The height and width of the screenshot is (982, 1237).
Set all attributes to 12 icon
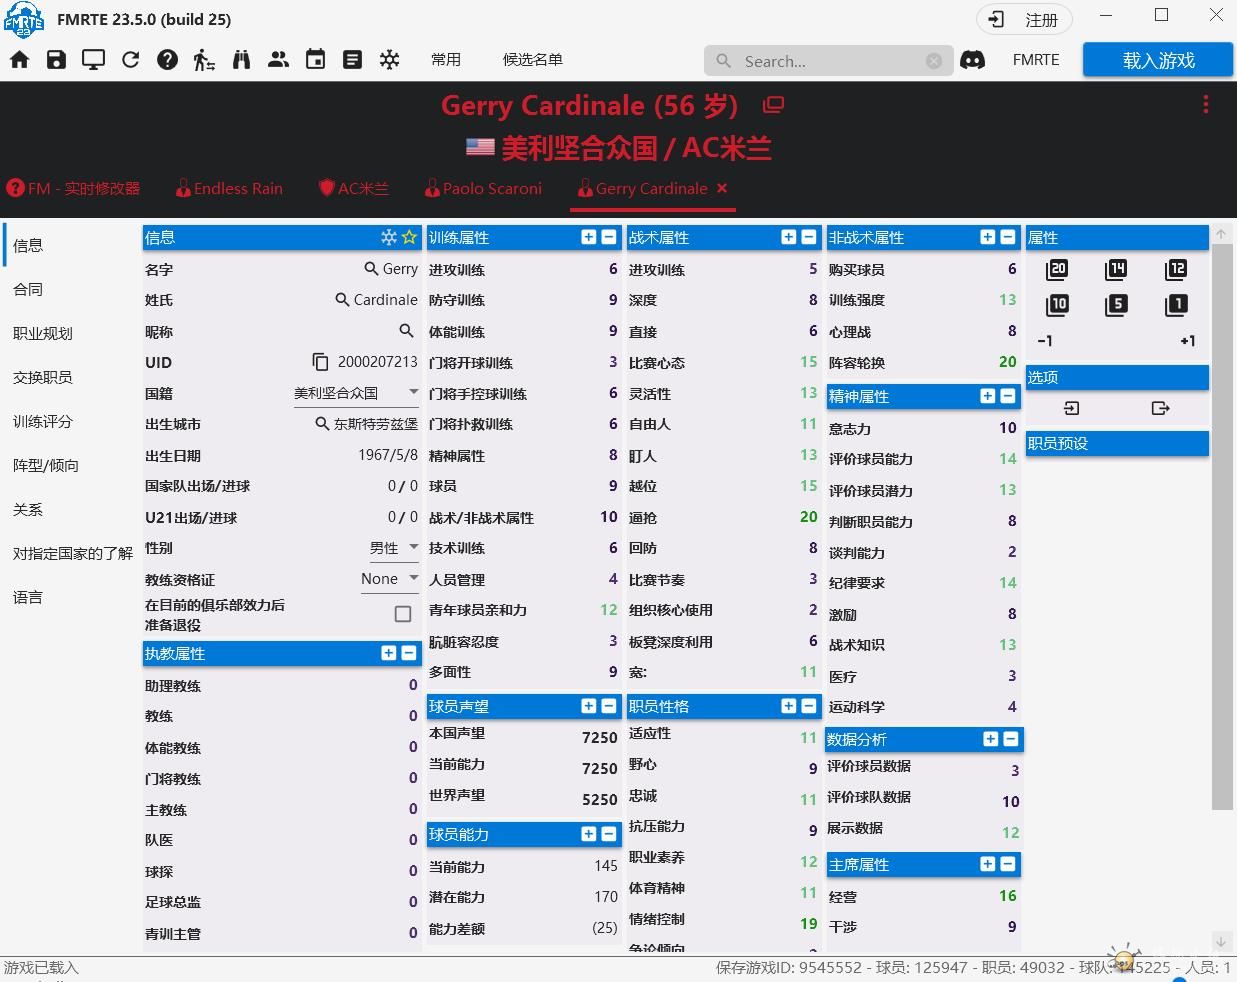(x=1176, y=269)
